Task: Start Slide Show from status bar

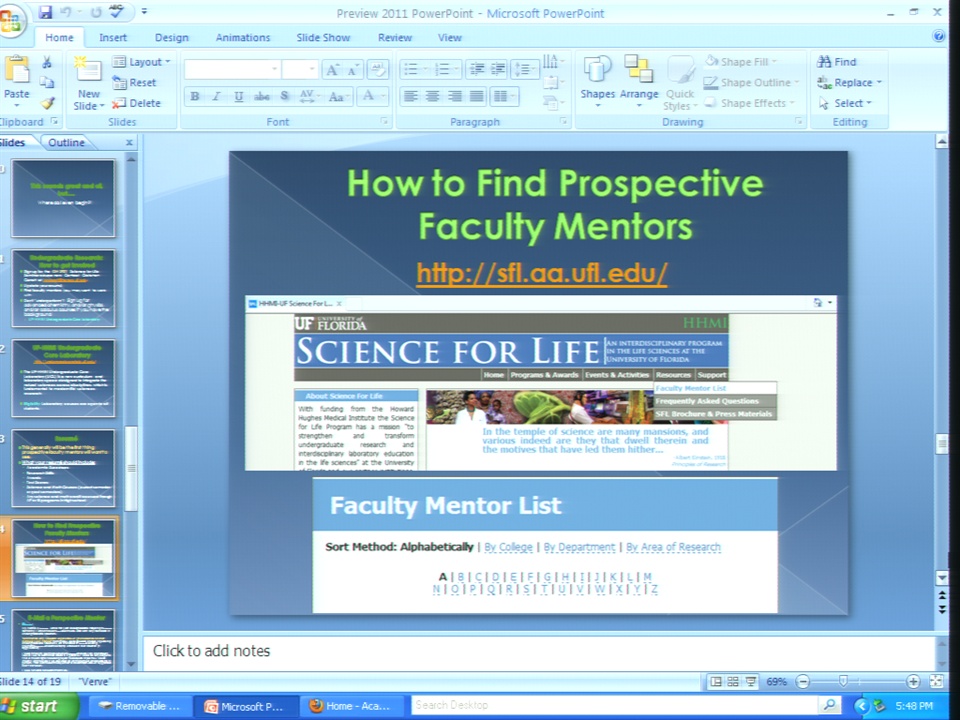Action: pos(751,681)
